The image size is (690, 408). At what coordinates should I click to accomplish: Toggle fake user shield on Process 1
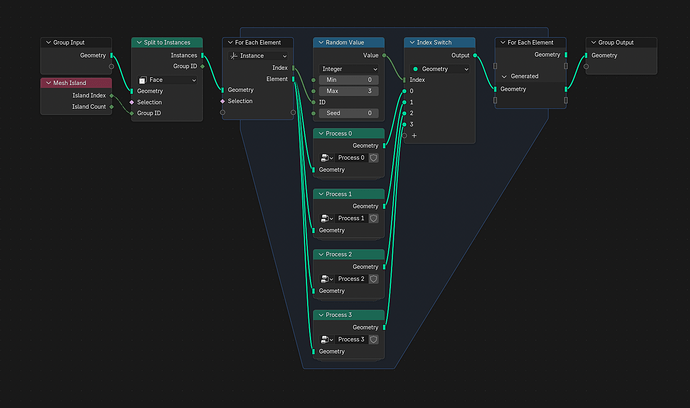pos(374,218)
